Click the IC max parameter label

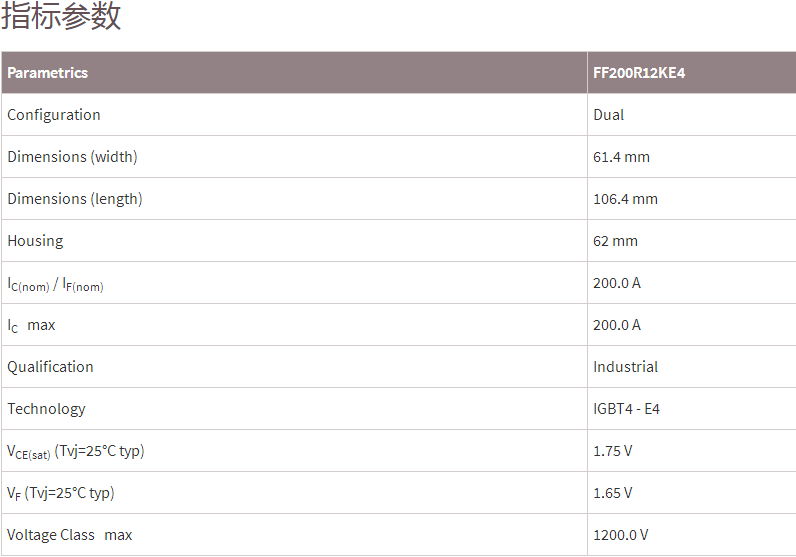(x=31, y=326)
